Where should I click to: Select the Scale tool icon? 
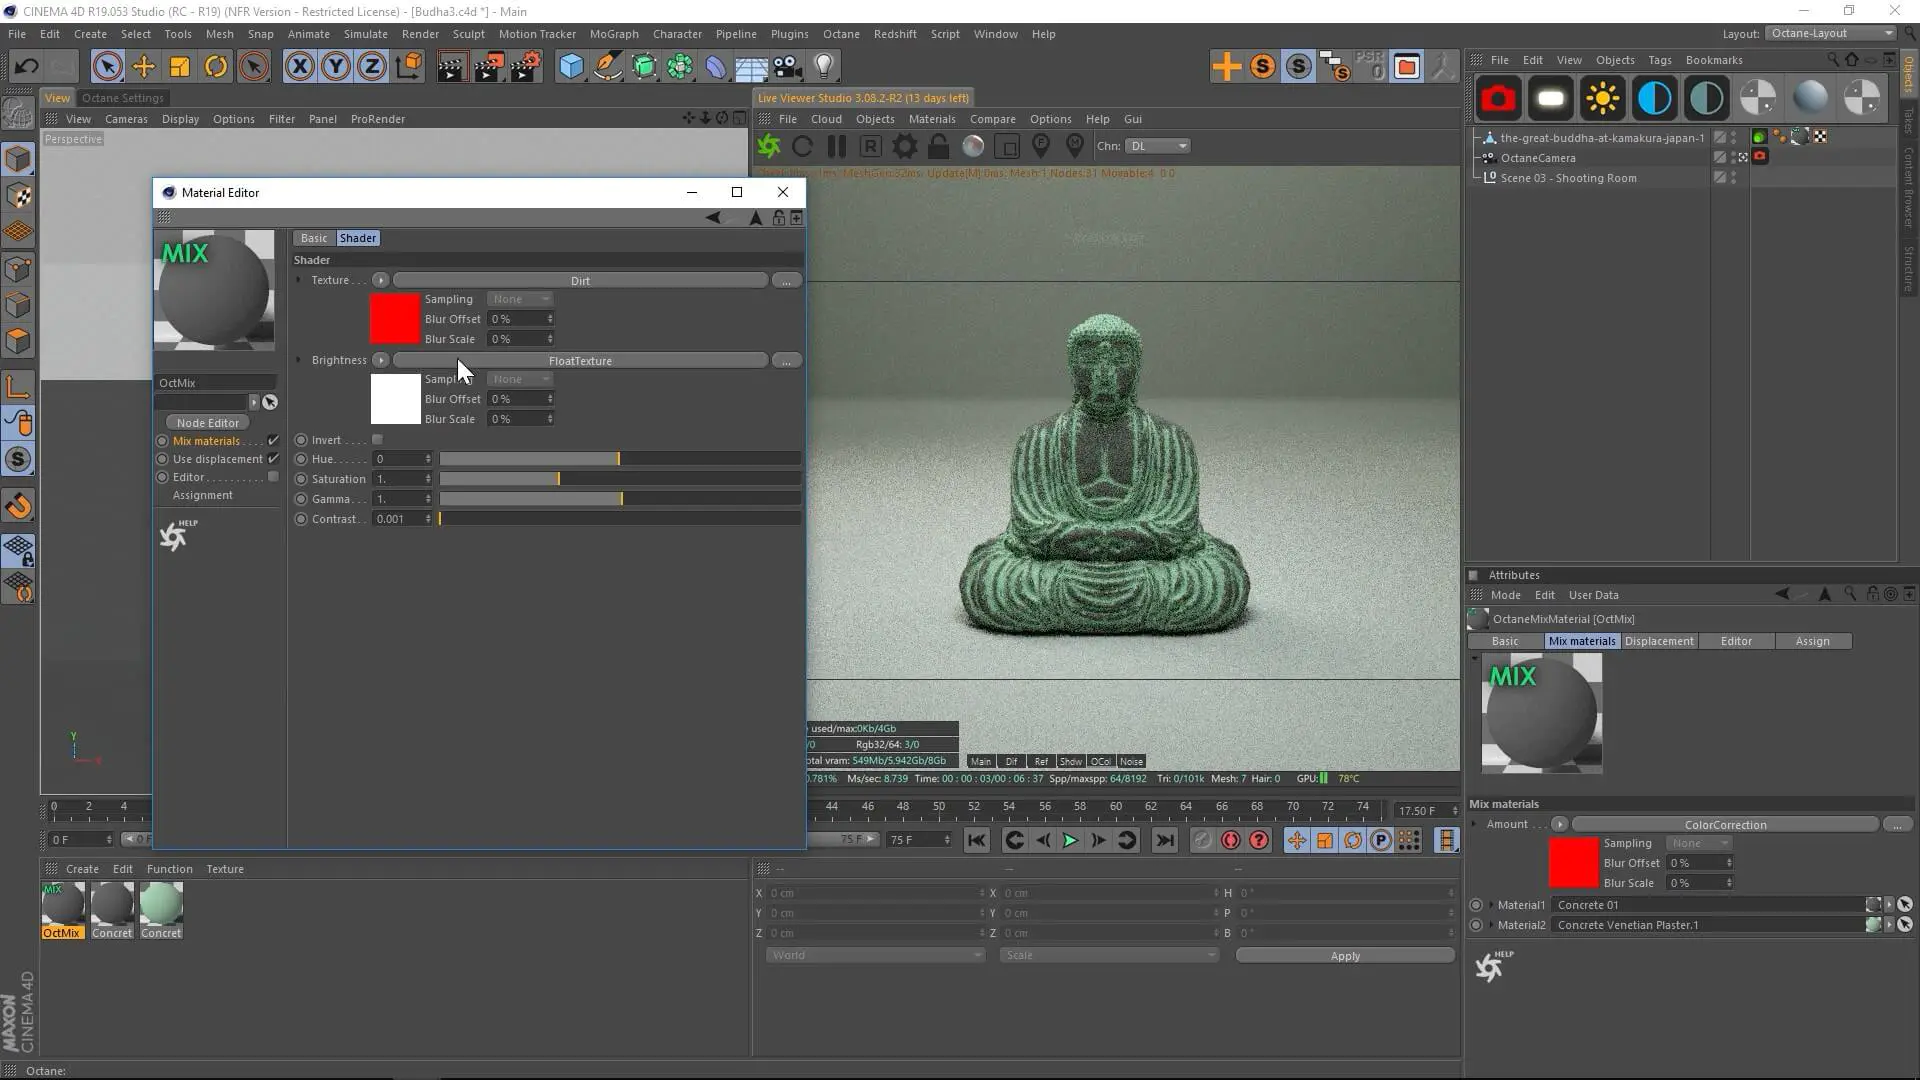pyautogui.click(x=180, y=67)
